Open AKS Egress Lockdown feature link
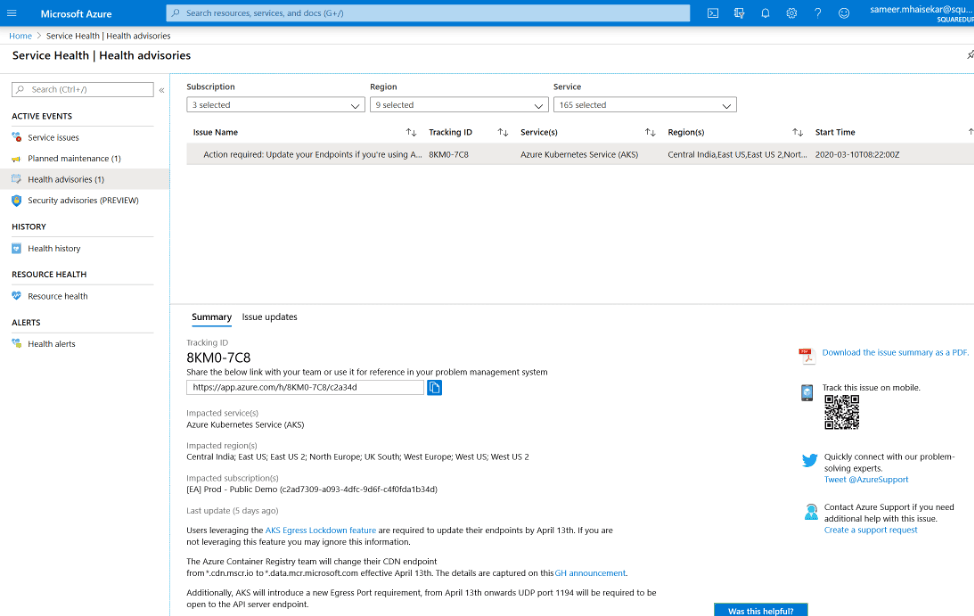This screenshot has width=974, height=616. [321, 530]
